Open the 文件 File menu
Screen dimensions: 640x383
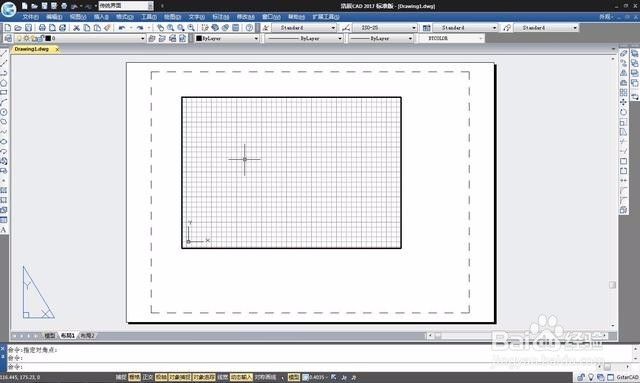[x=31, y=17]
